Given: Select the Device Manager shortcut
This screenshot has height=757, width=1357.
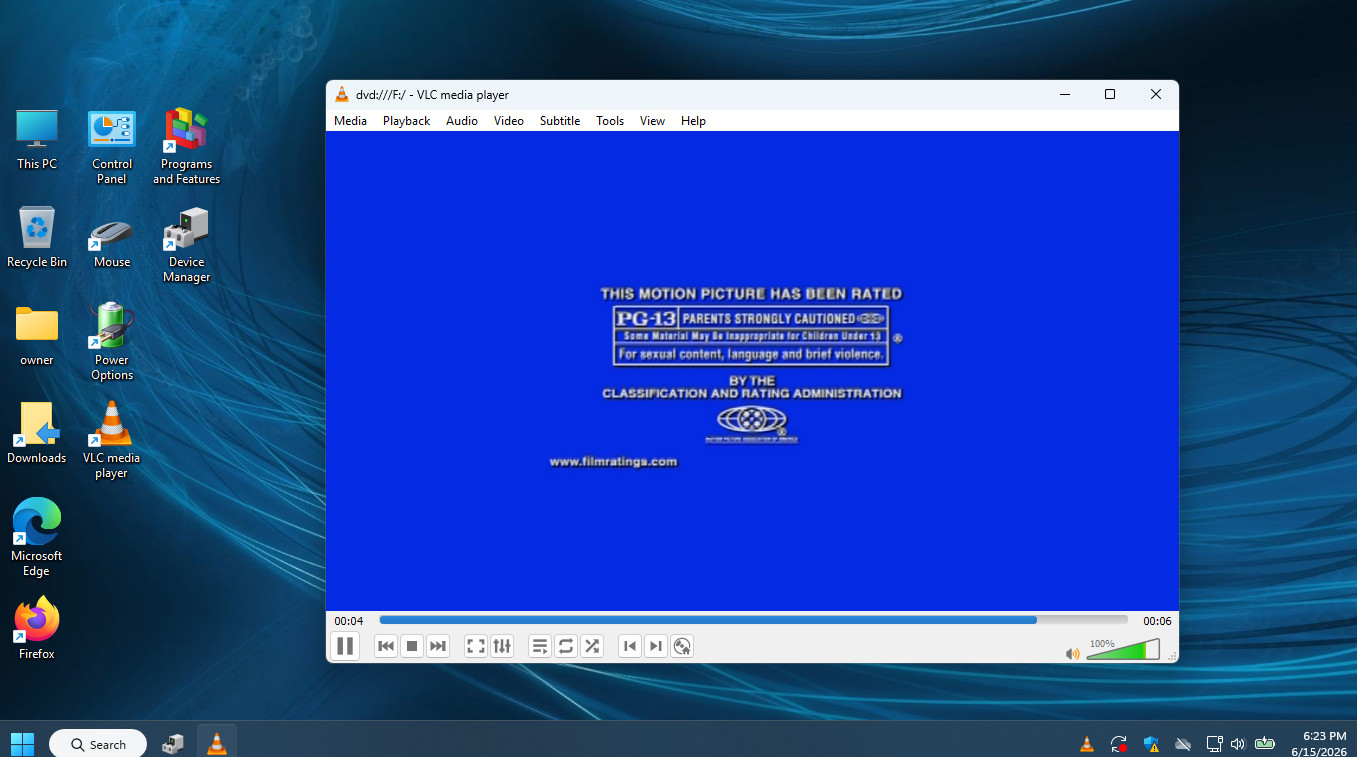Looking at the screenshot, I should [x=186, y=245].
